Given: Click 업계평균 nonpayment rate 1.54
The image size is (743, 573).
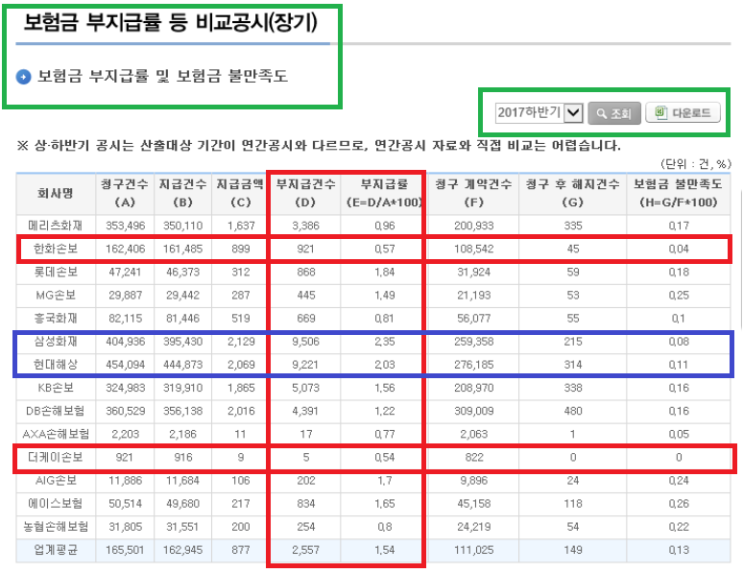Looking at the screenshot, I should [x=384, y=550].
